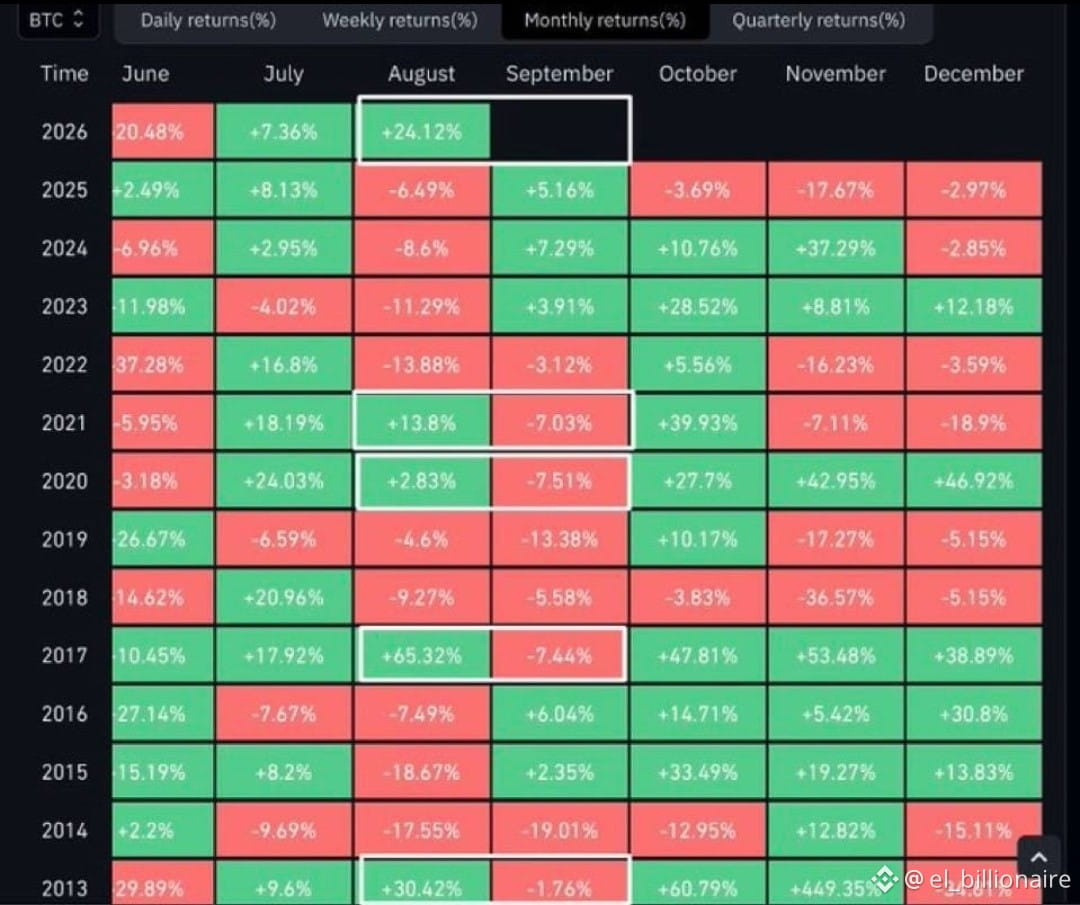Select the 2019 row label
The height and width of the screenshot is (905, 1080).
65,539
